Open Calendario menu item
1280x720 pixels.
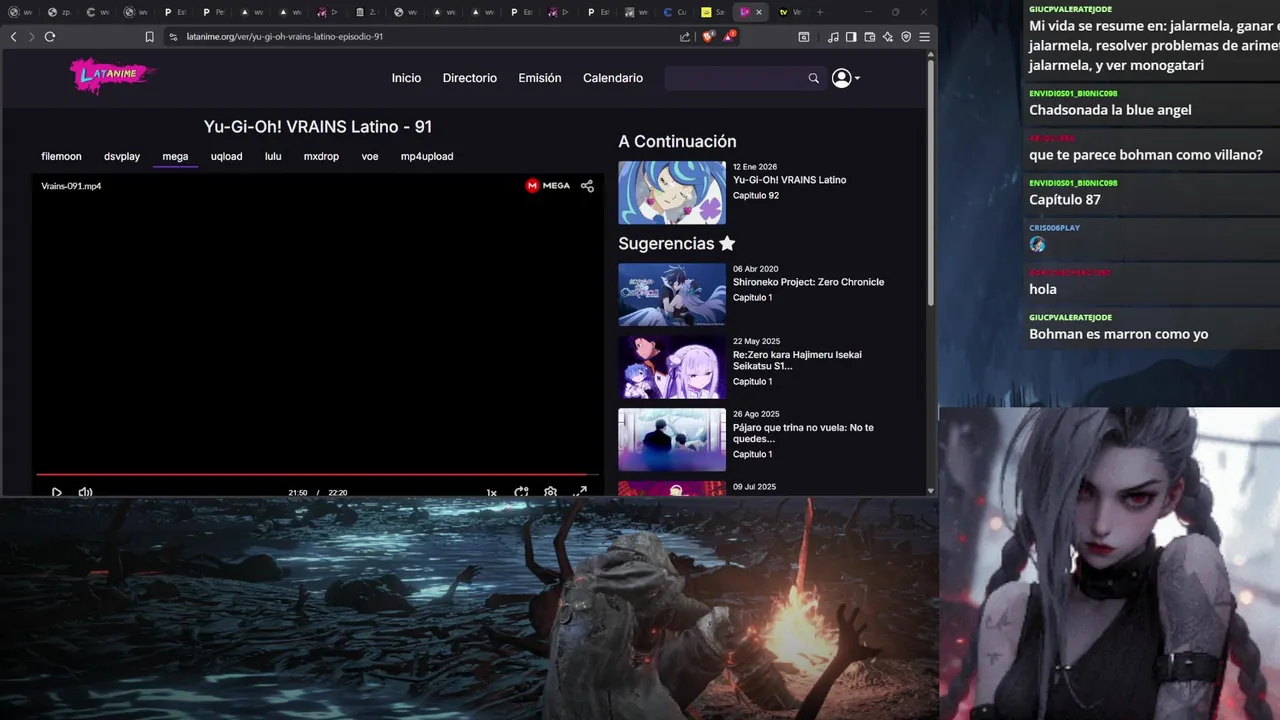pyautogui.click(x=613, y=78)
